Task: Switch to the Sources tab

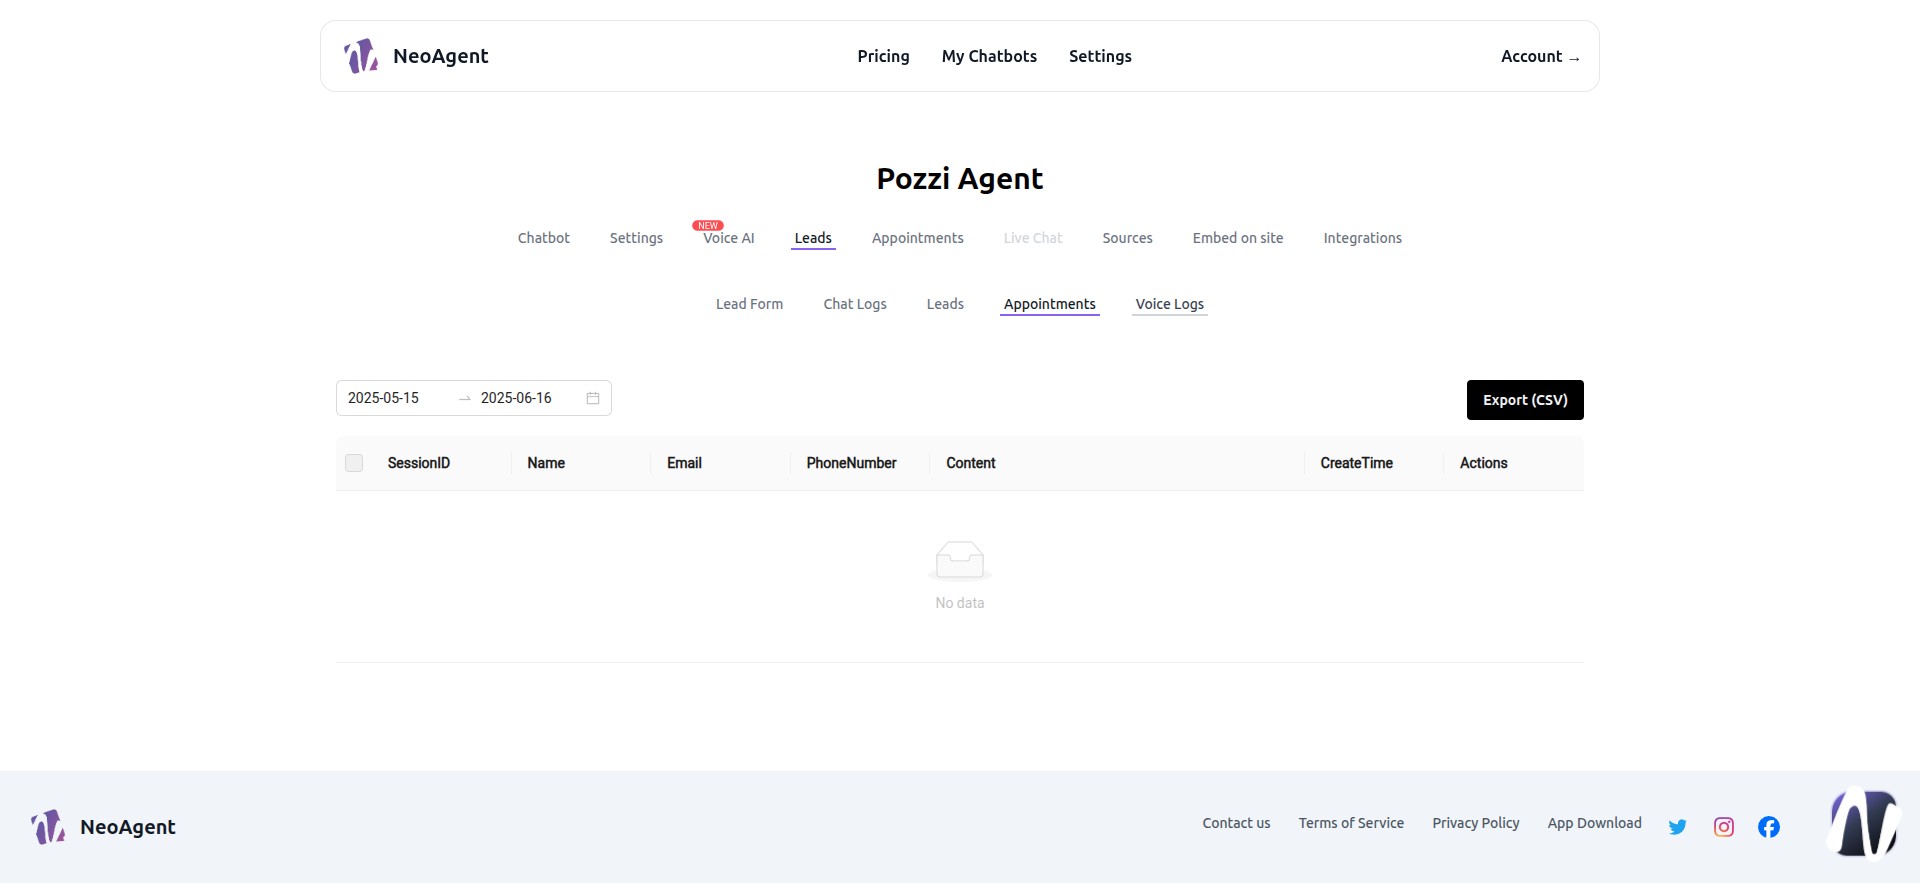Action: pos(1127,238)
